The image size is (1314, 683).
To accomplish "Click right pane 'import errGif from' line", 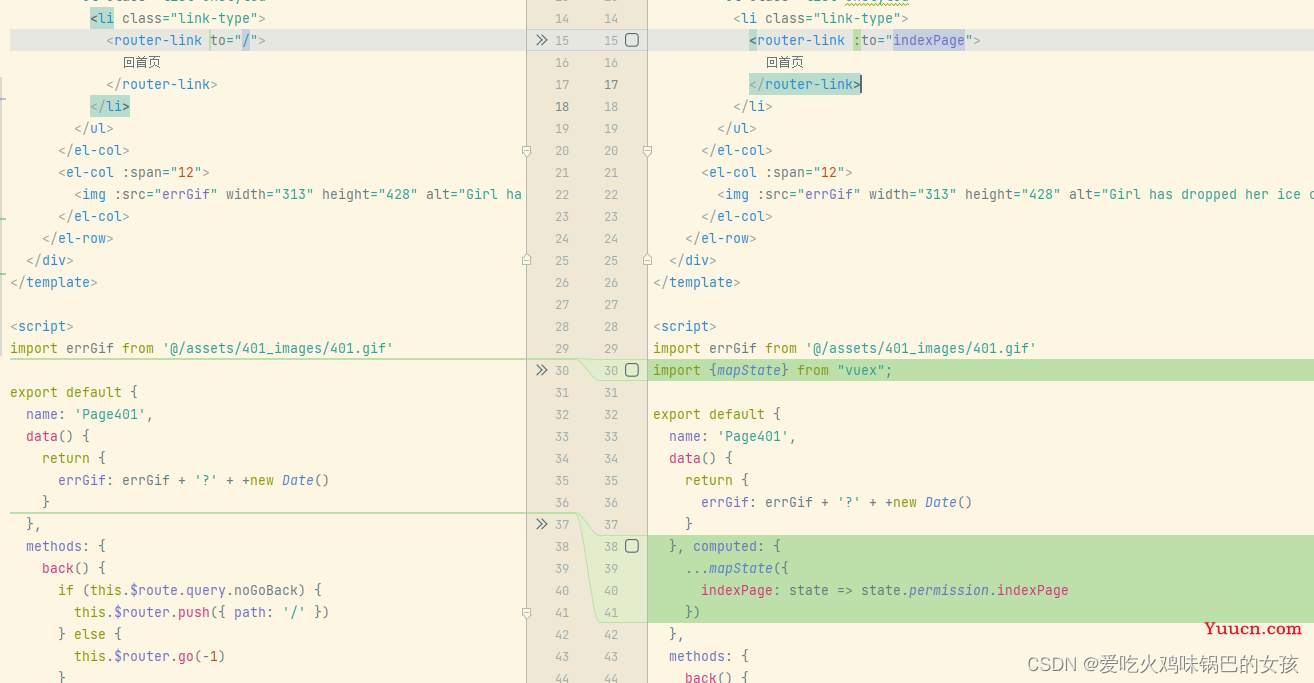I will 845,348.
